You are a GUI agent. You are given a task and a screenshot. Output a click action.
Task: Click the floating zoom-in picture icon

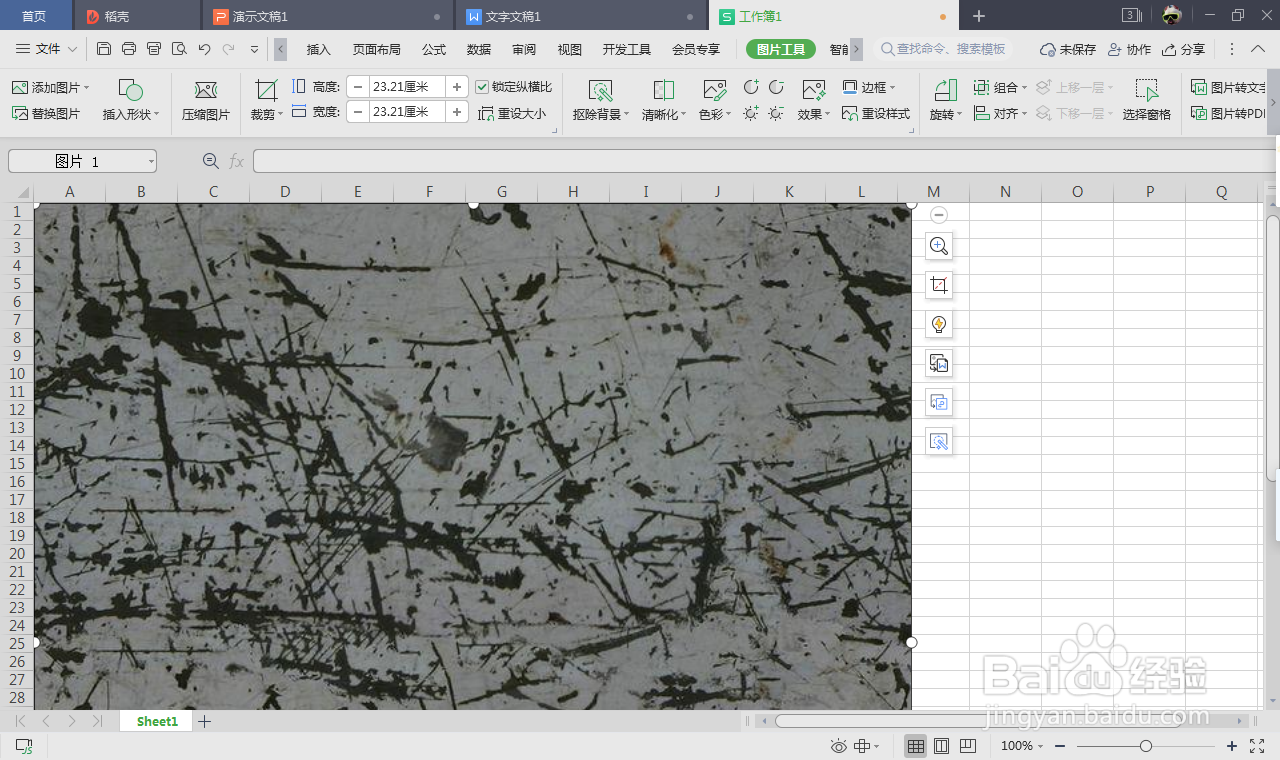(x=939, y=246)
